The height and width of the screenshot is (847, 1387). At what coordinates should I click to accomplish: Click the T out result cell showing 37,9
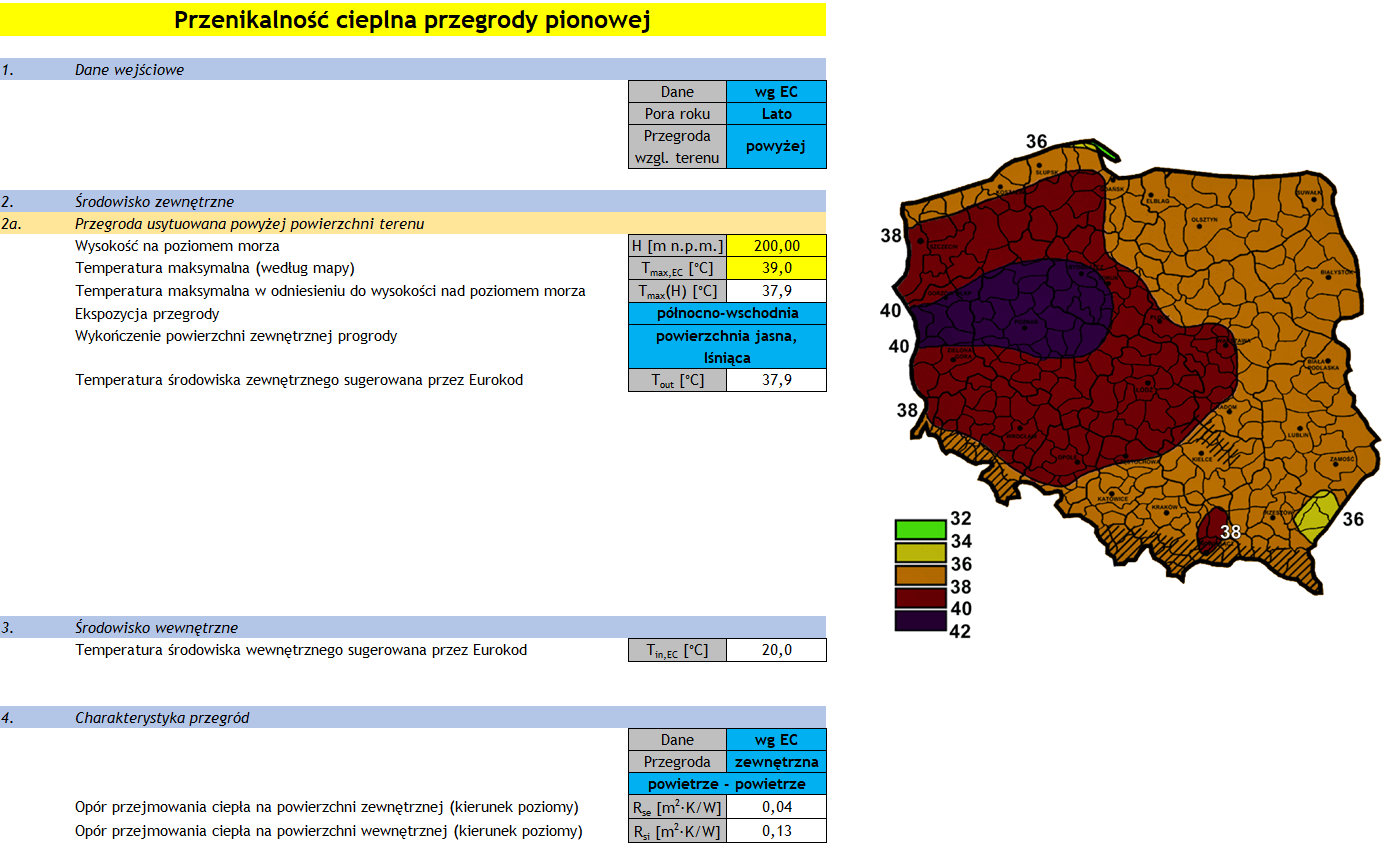(x=776, y=380)
